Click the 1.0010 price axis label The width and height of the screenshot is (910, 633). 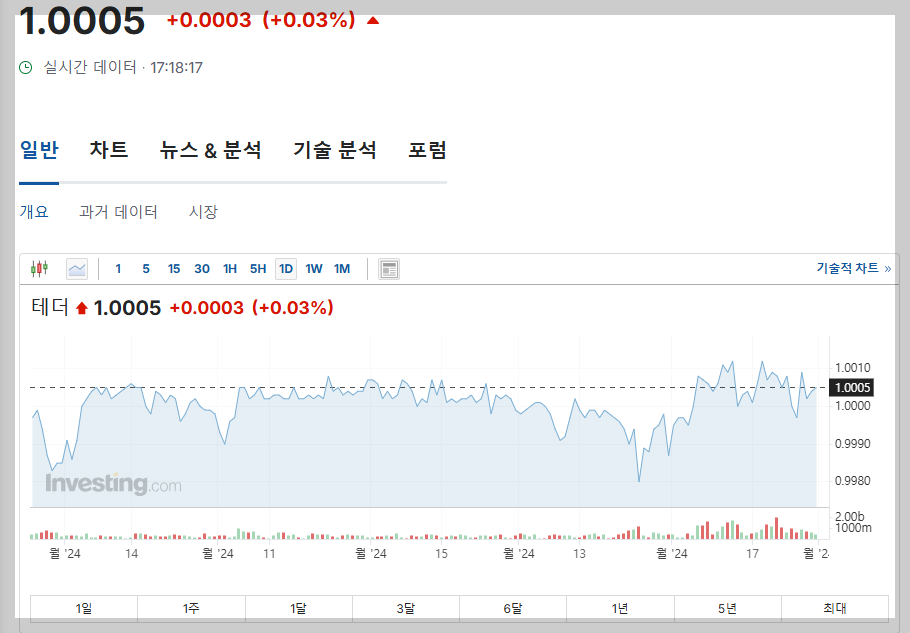pyautogui.click(x=853, y=368)
